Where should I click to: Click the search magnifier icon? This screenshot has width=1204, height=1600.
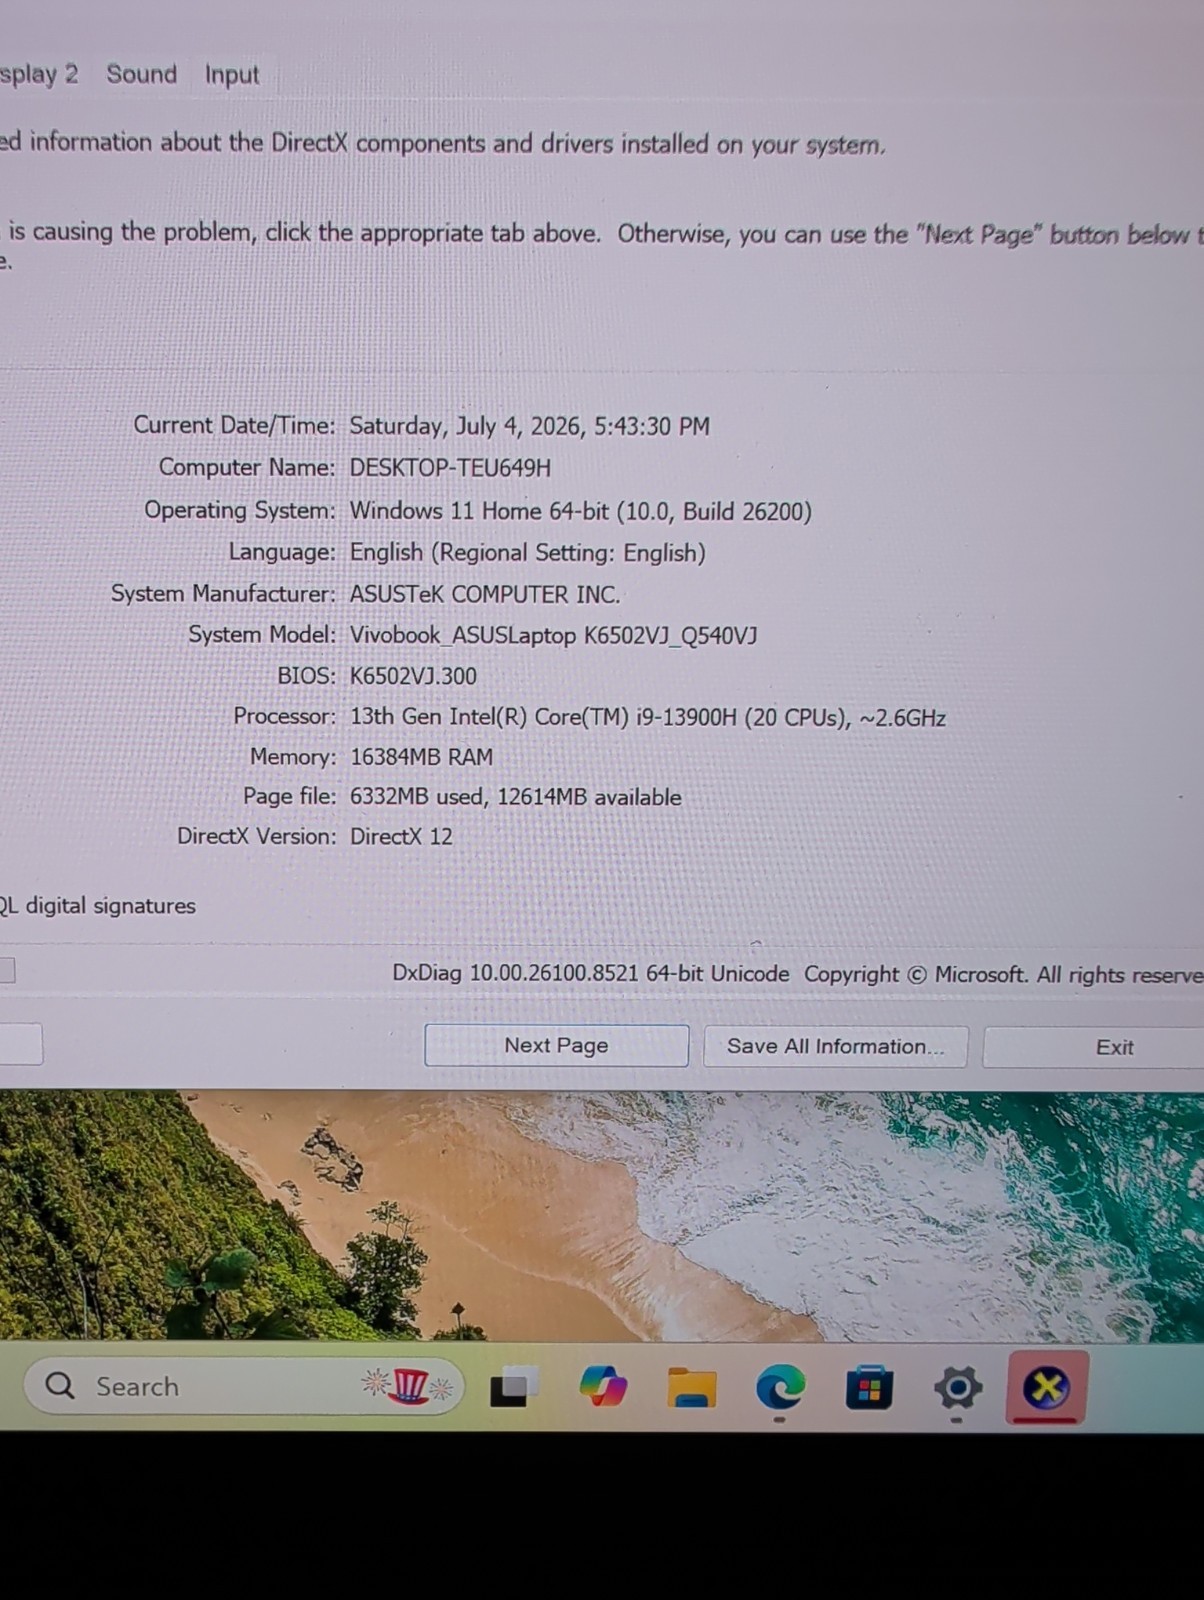tap(60, 1386)
